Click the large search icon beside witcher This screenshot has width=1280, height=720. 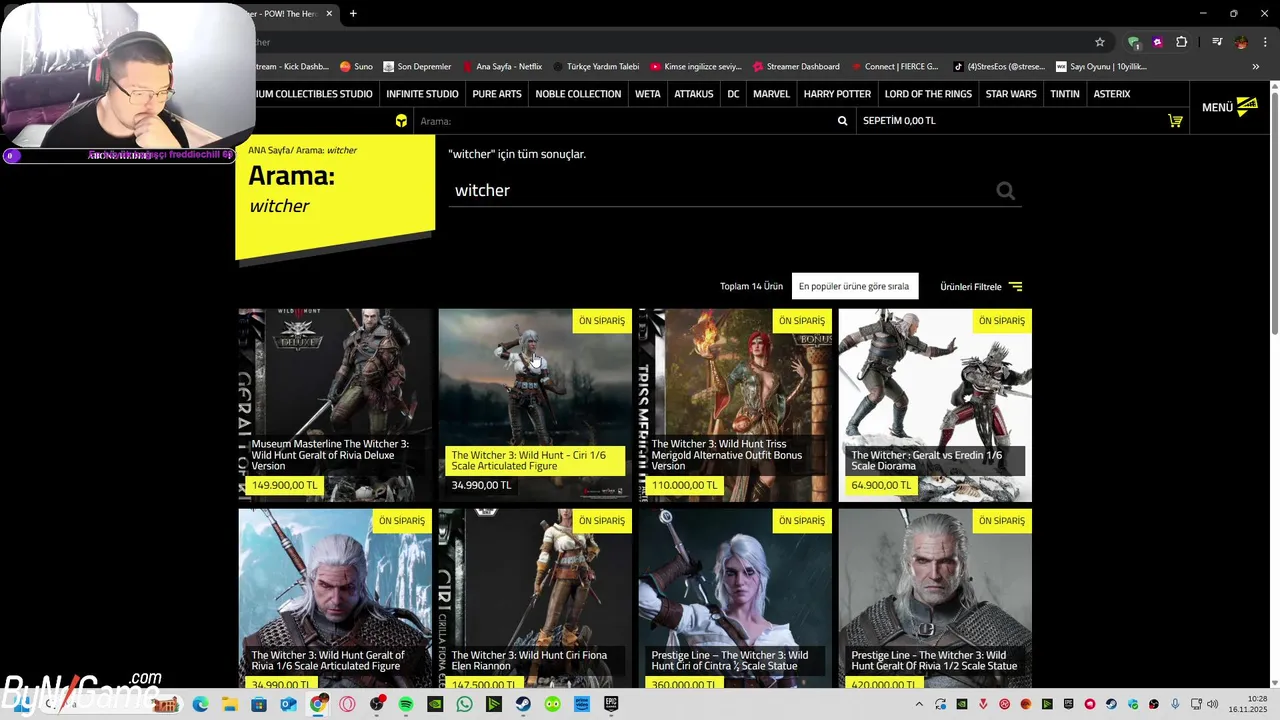(1005, 191)
